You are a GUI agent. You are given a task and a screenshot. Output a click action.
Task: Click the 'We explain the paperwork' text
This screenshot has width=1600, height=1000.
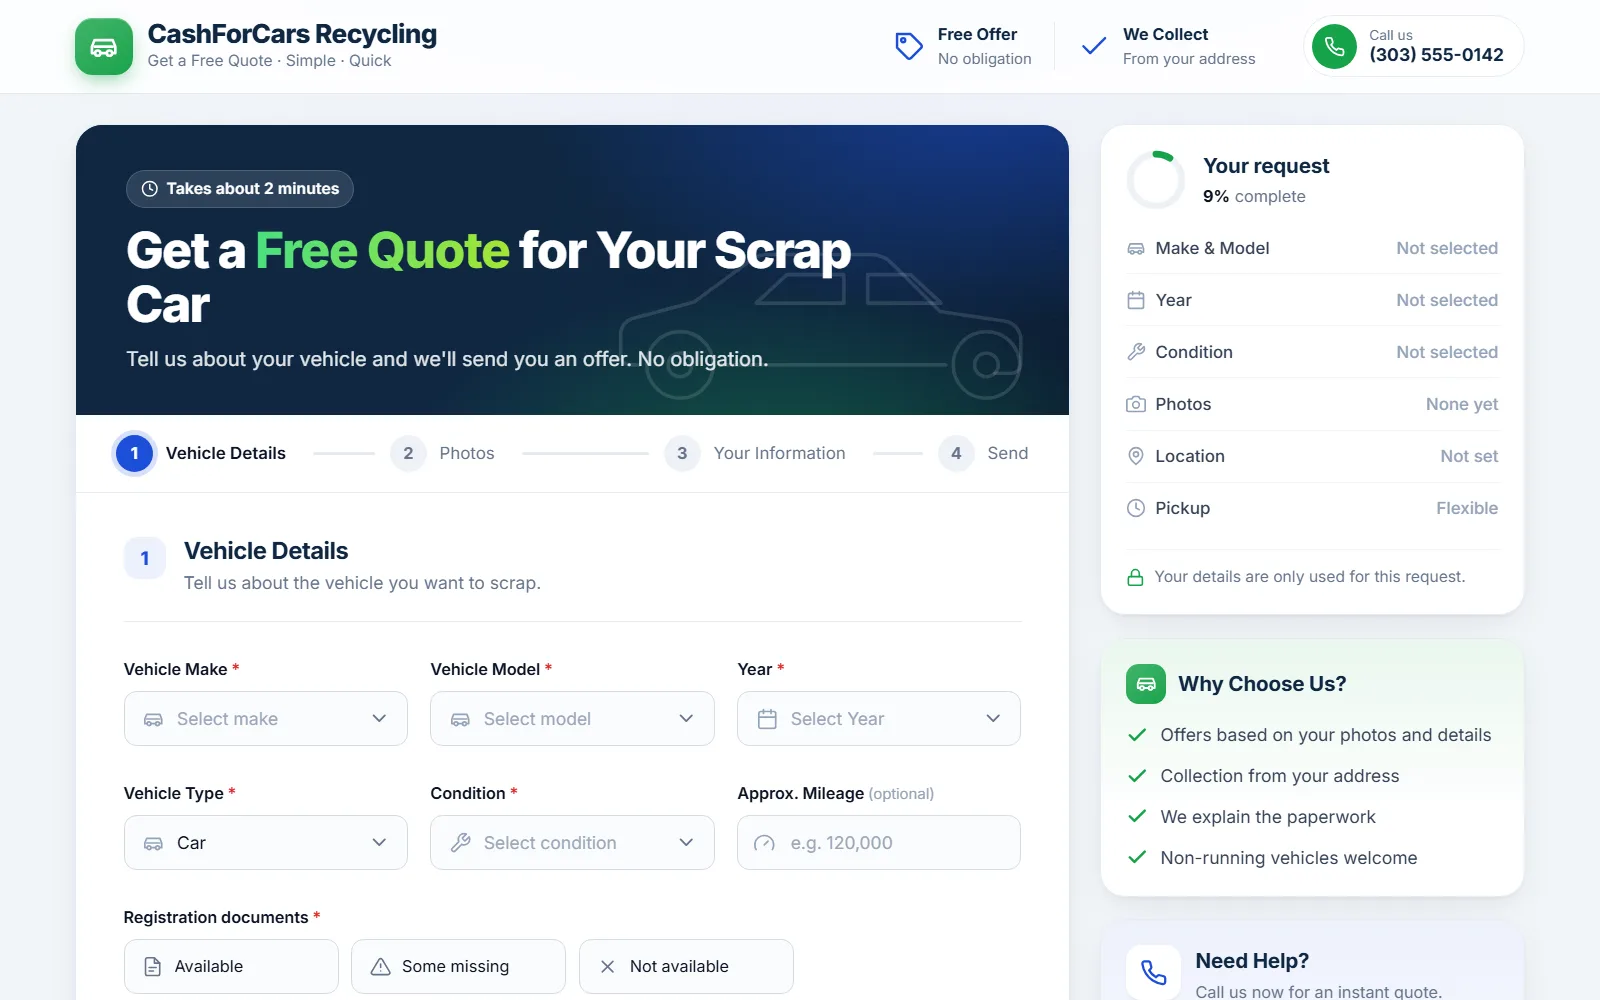click(x=1268, y=817)
